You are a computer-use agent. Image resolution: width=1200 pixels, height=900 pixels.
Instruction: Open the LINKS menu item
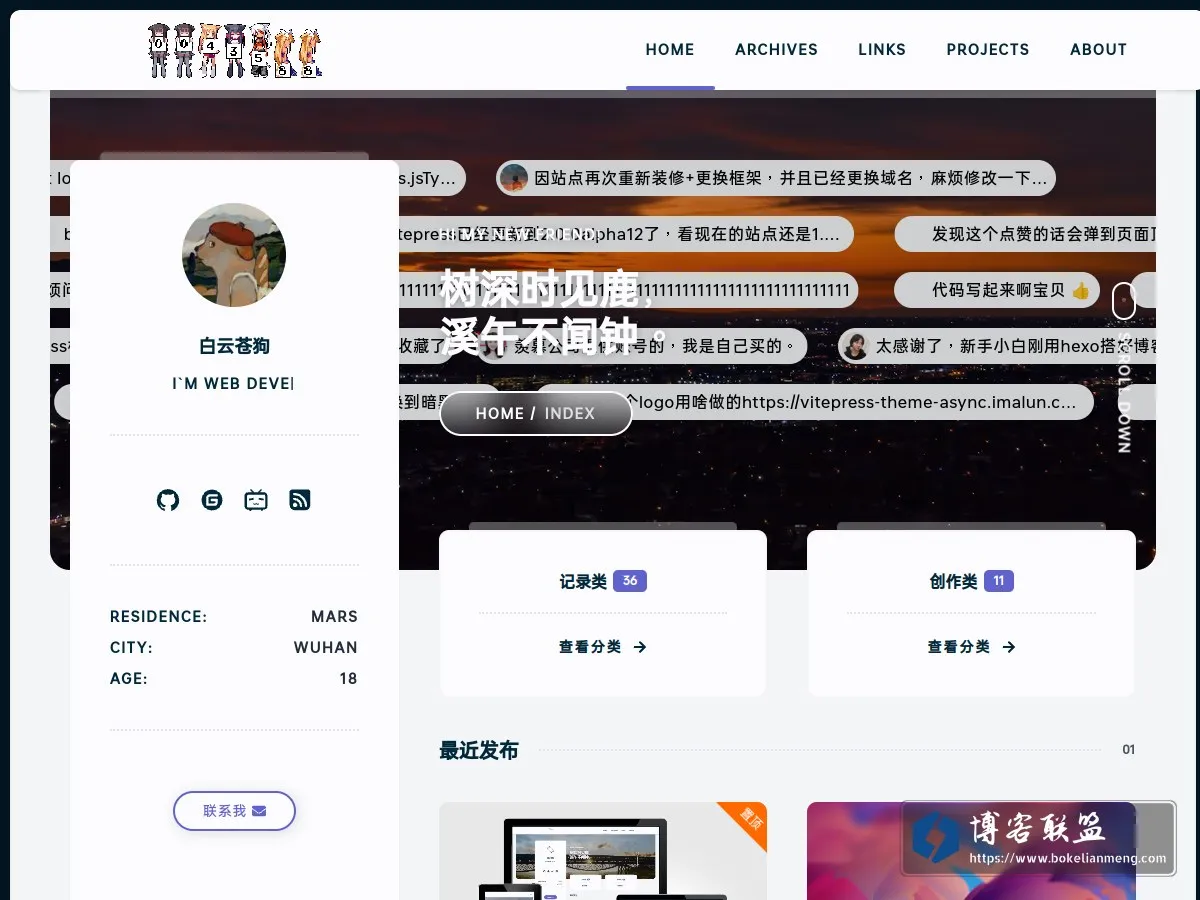point(882,49)
